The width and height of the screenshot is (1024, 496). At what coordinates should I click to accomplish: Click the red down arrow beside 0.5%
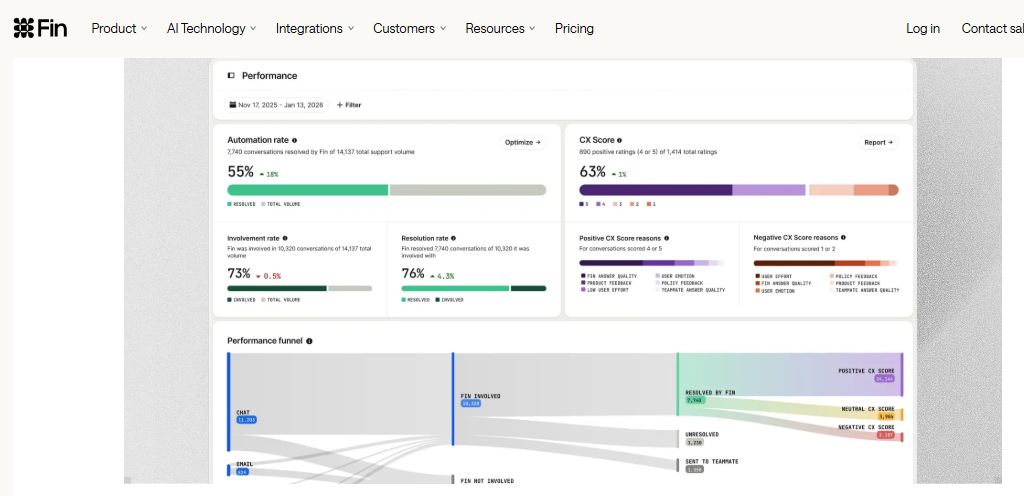coord(259,277)
